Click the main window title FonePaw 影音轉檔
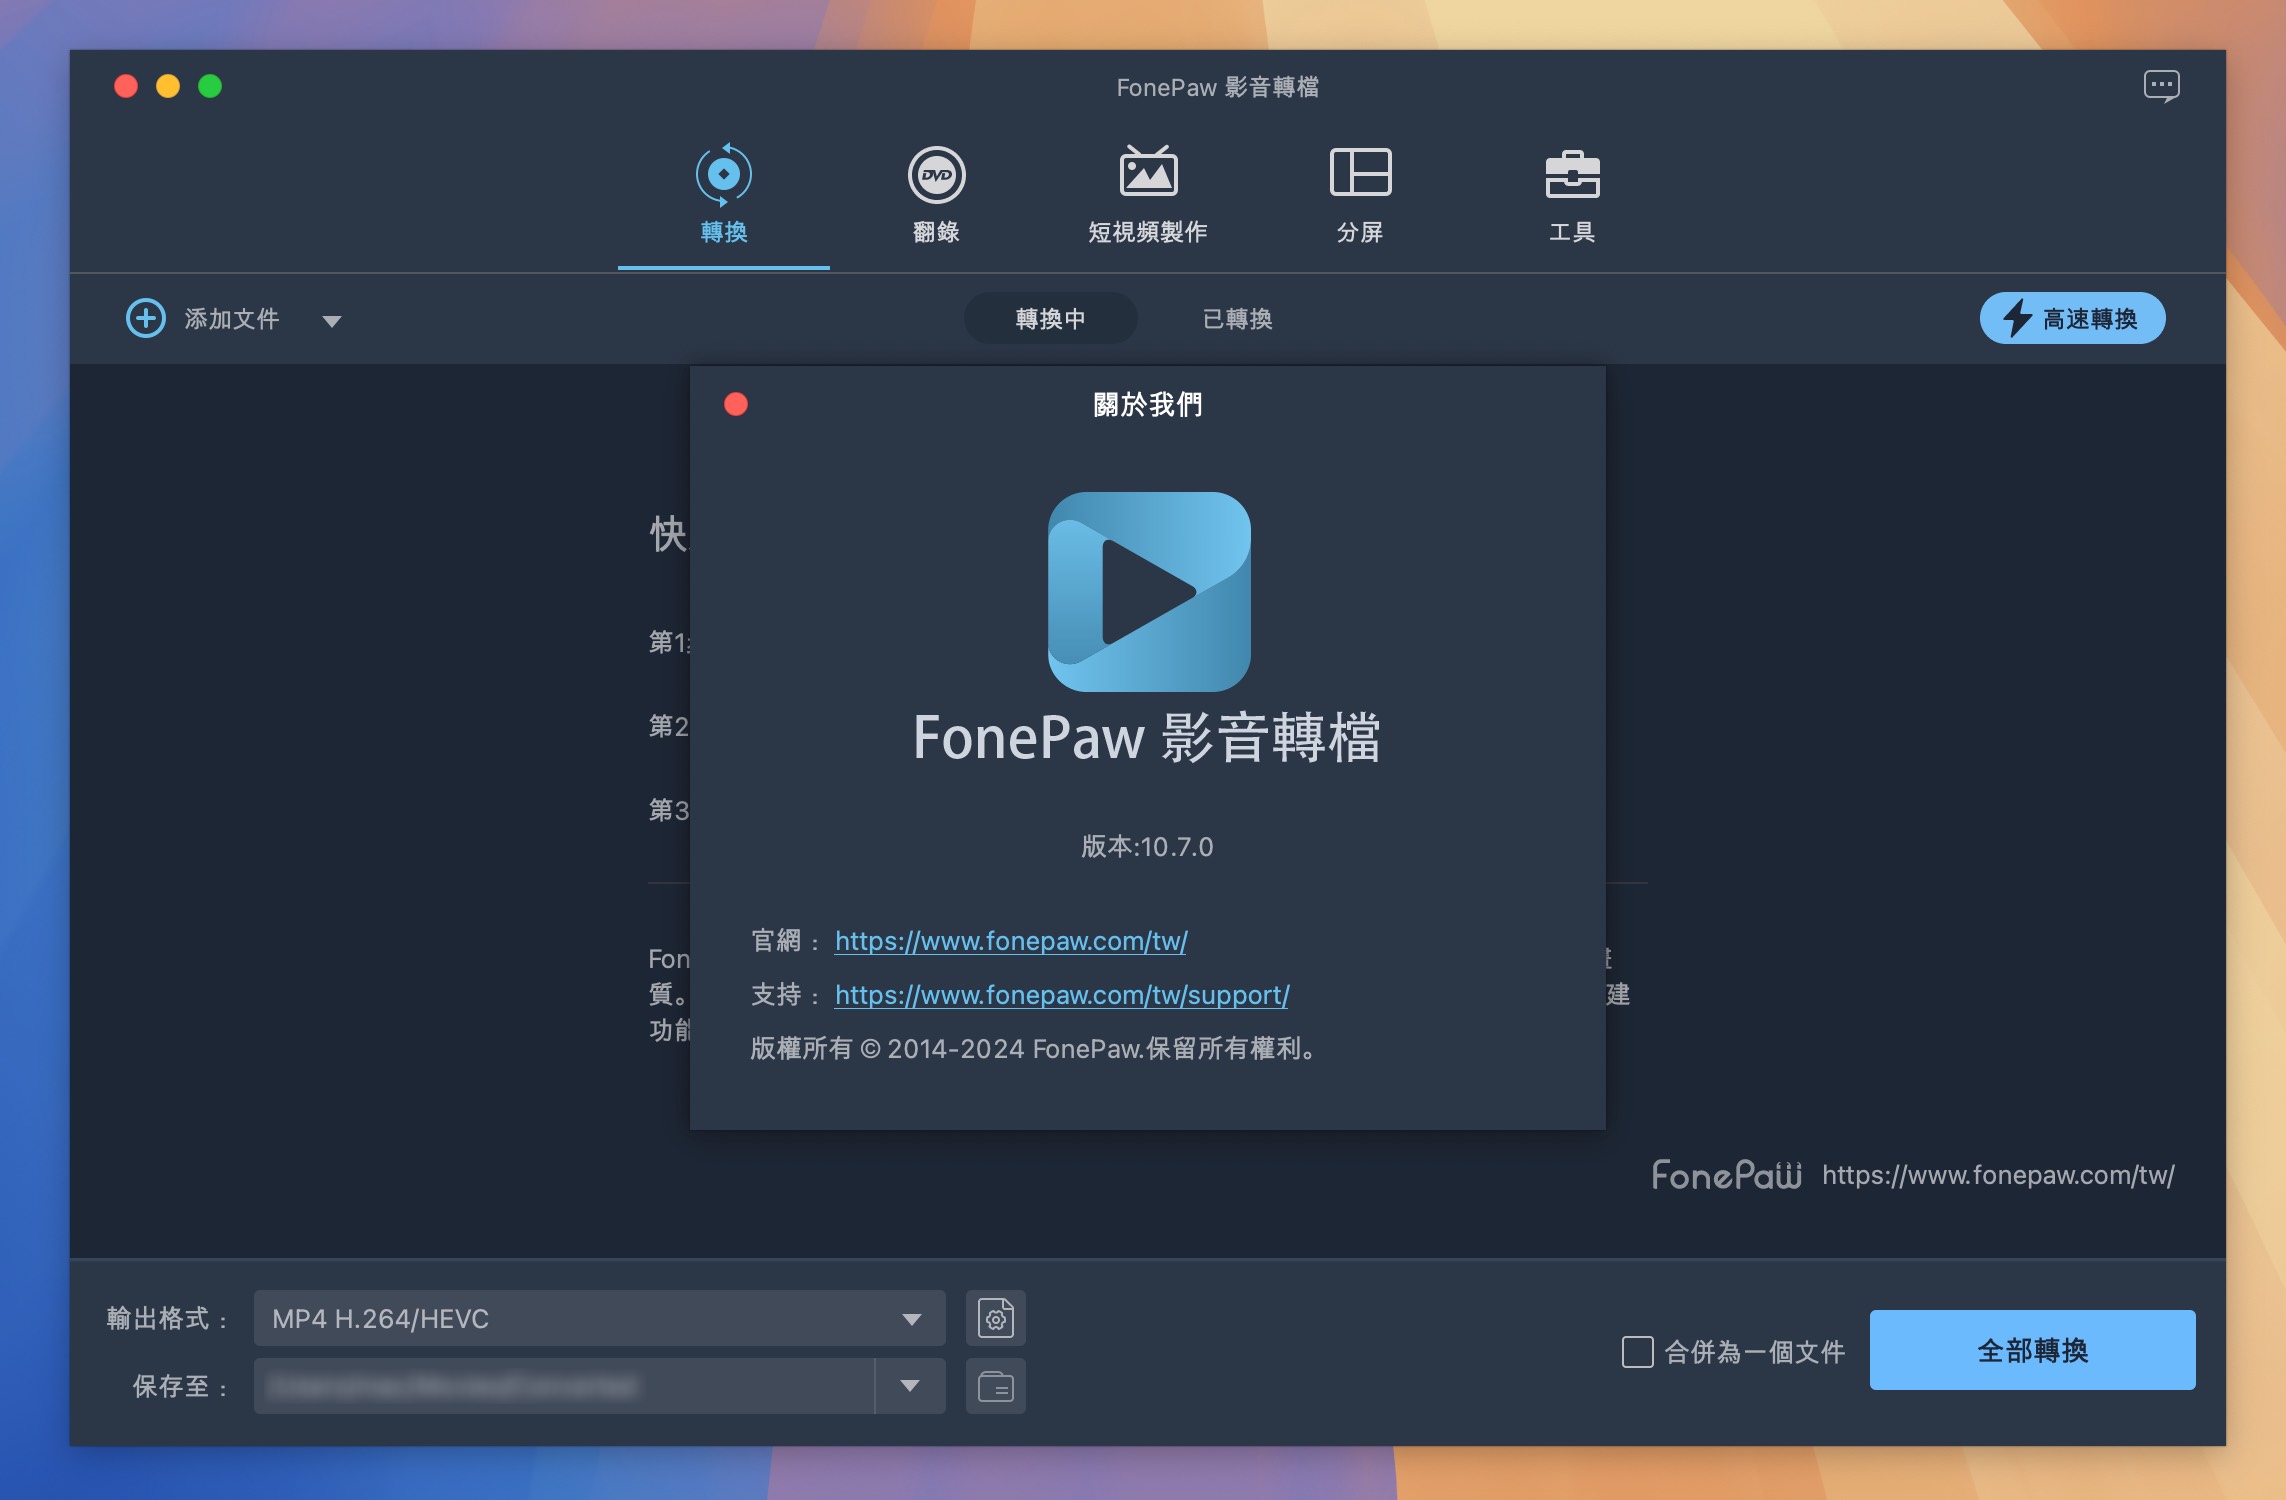 tap(1217, 87)
